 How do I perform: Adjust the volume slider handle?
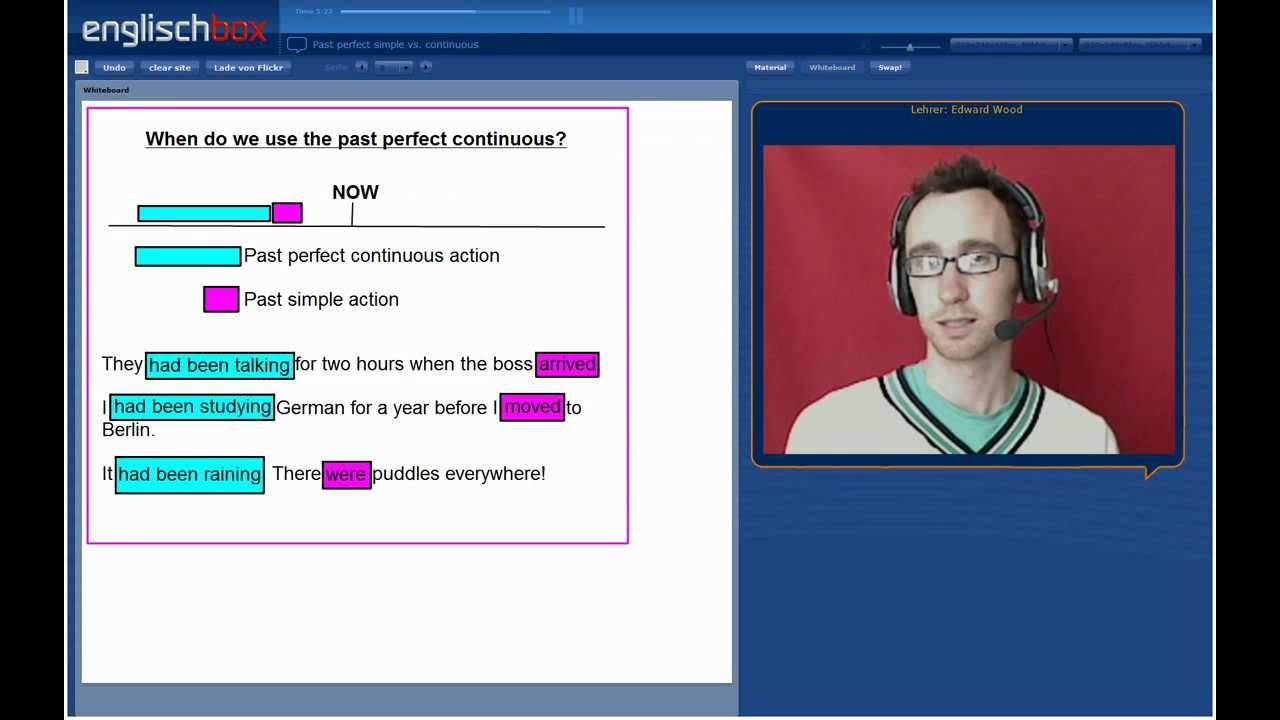[x=910, y=46]
